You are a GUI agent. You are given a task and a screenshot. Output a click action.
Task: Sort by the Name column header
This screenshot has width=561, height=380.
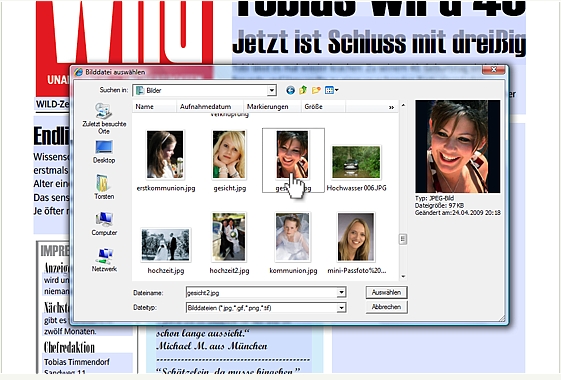point(154,107)
